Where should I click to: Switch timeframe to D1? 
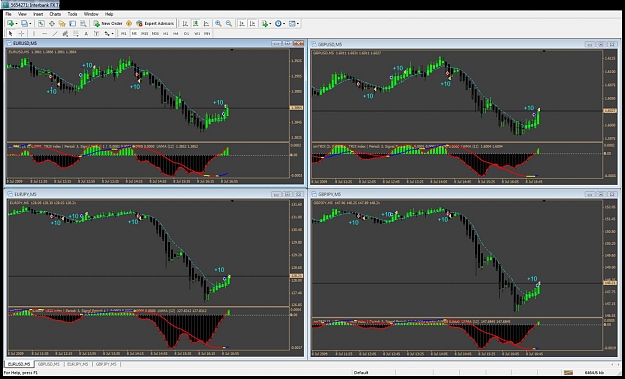pyautogui.click(x=186, y=34)
